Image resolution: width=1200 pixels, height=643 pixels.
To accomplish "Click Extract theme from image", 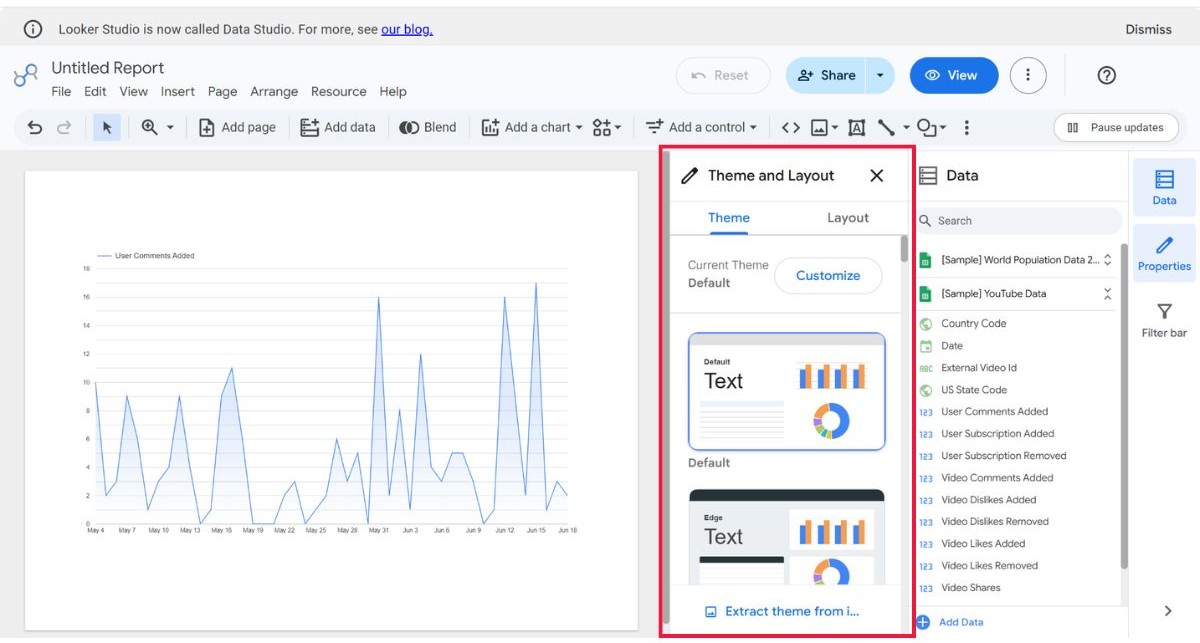I will [x=783, y=611].
